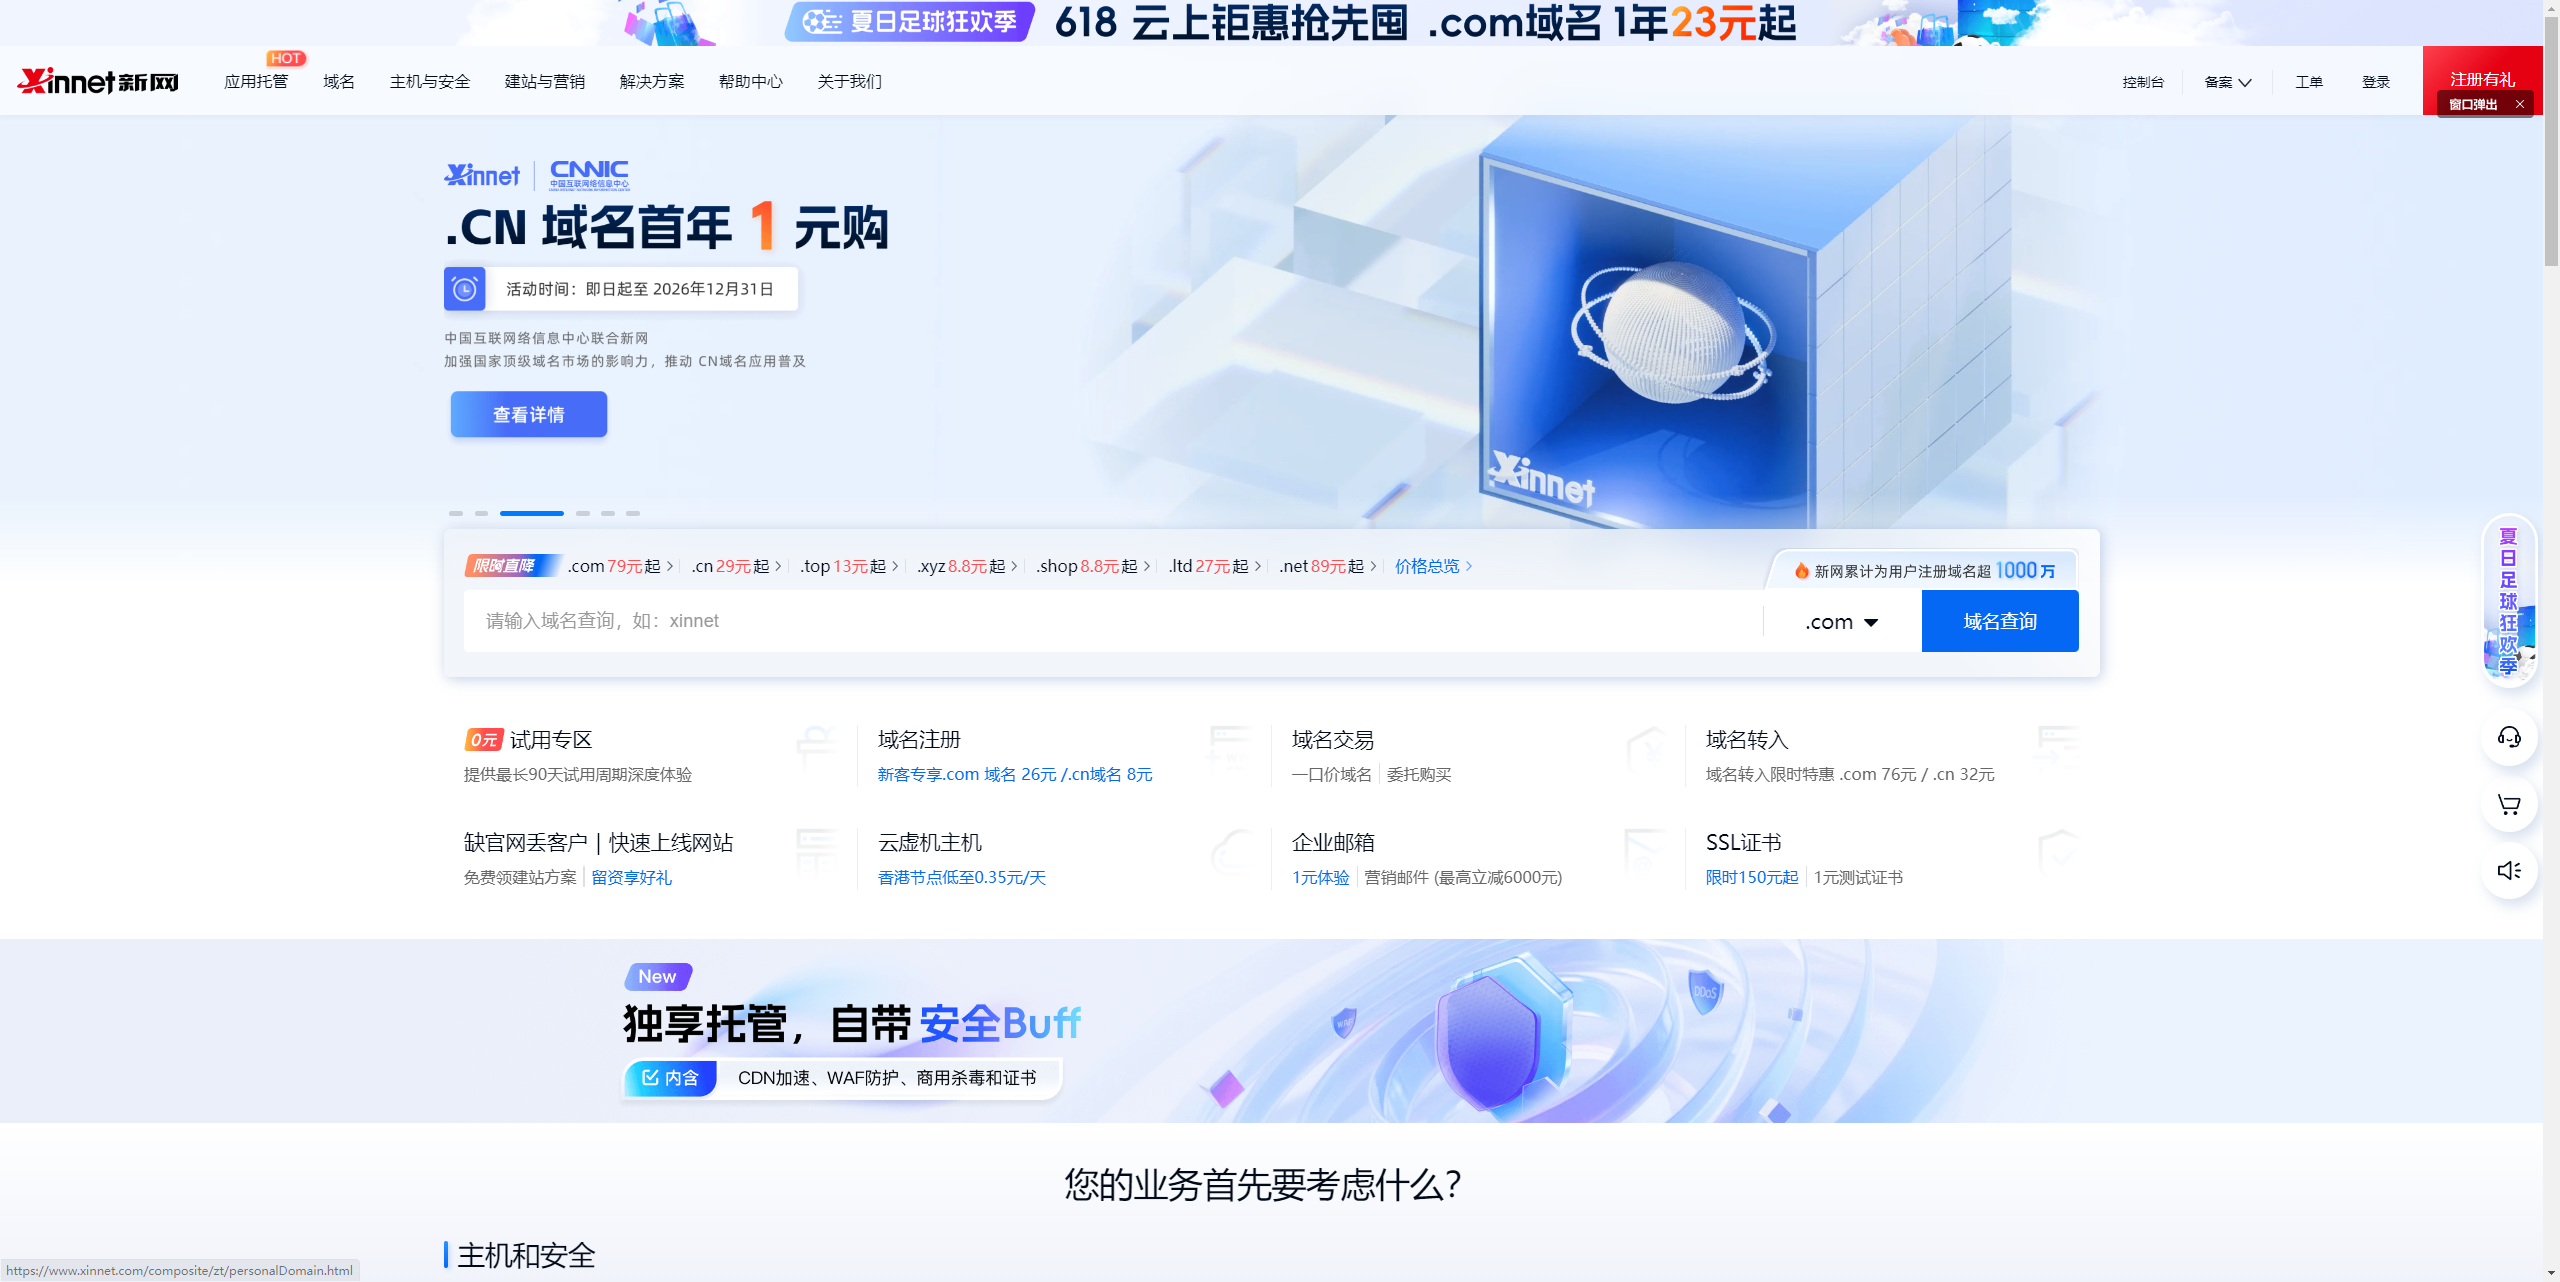The height and width of the screenshot is (1282, 2560).
Task: Open the shopping cart icon
Action: click(2509, 805)
